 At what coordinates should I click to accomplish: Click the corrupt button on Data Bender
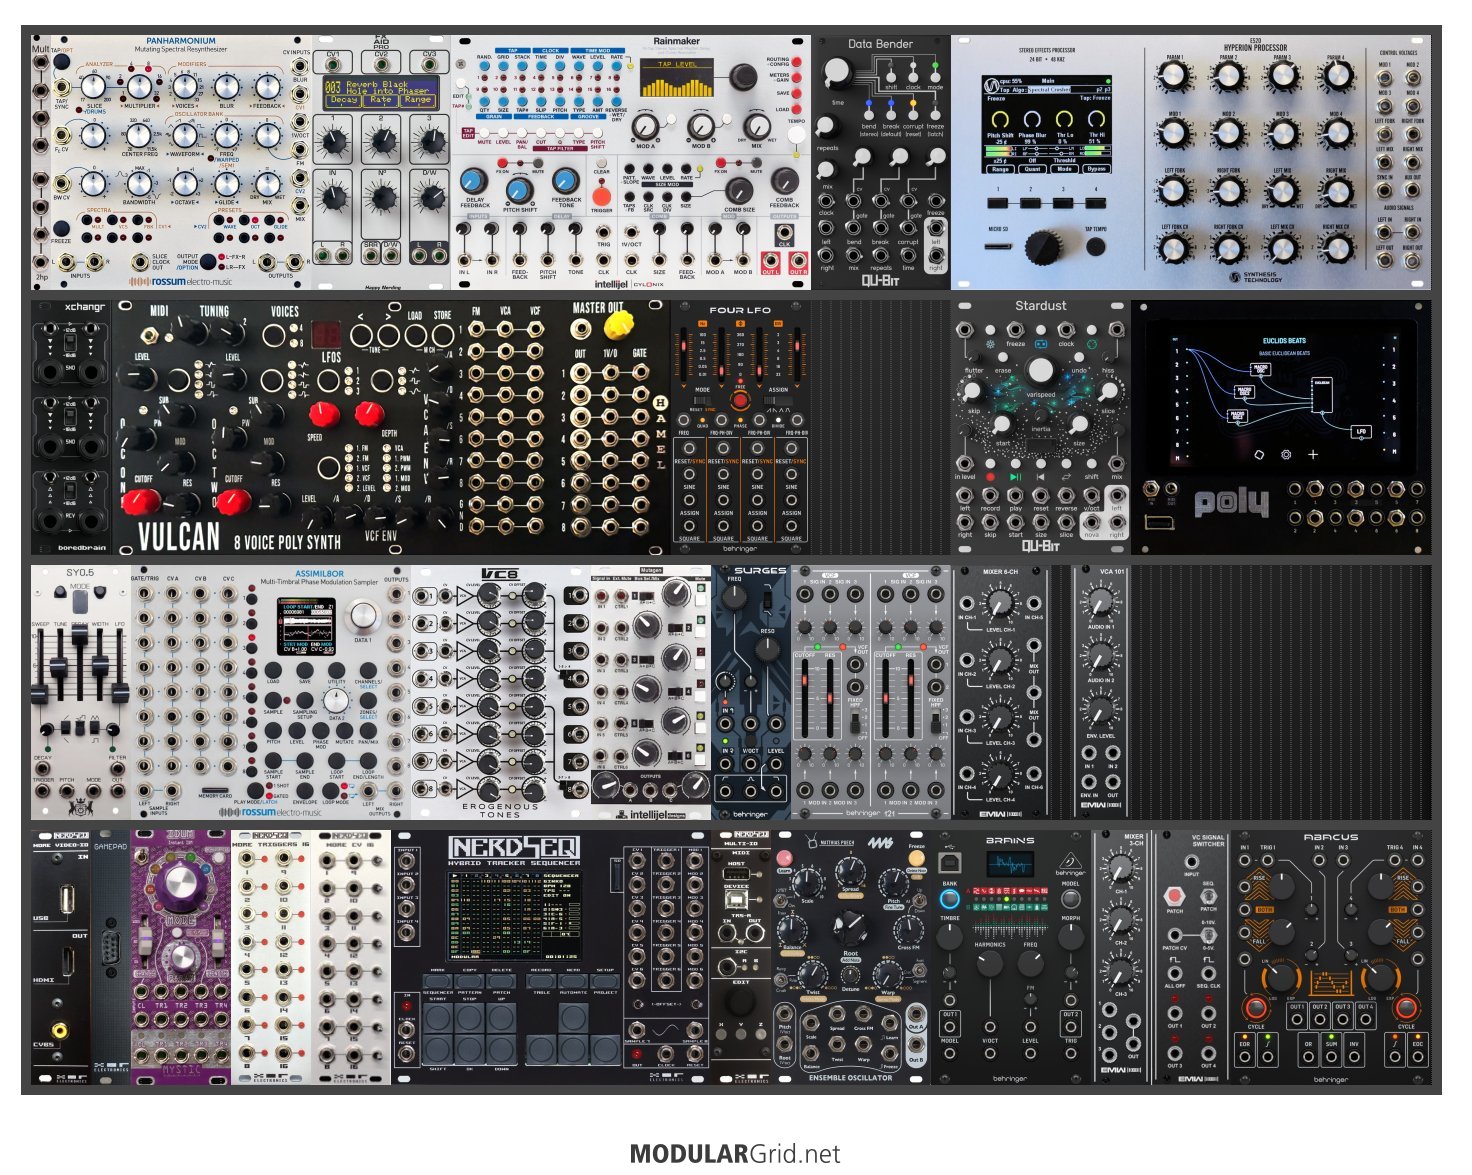913,113
